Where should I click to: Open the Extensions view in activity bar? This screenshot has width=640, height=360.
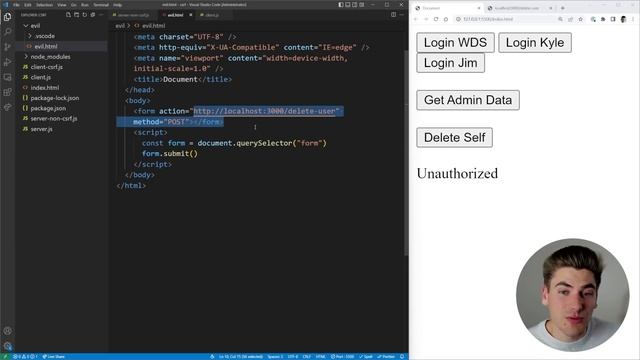pos(7,92)
